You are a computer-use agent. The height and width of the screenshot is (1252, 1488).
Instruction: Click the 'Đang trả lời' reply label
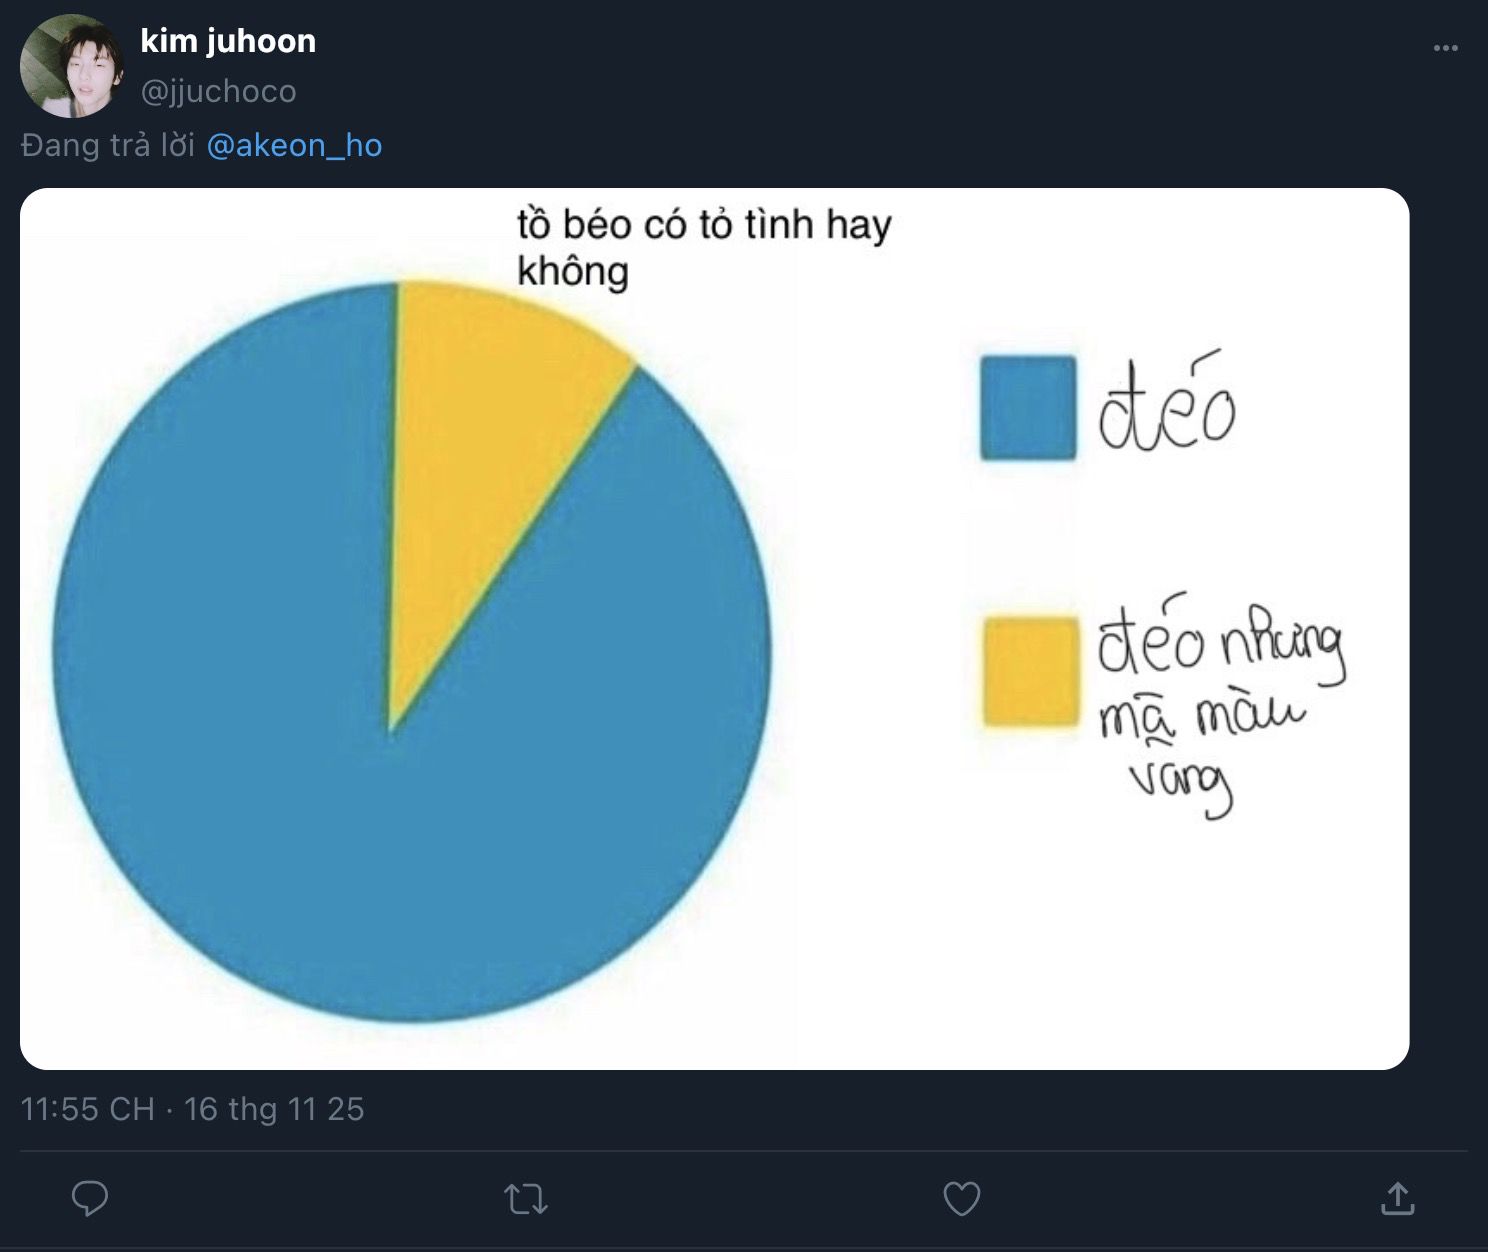(108, 146)
